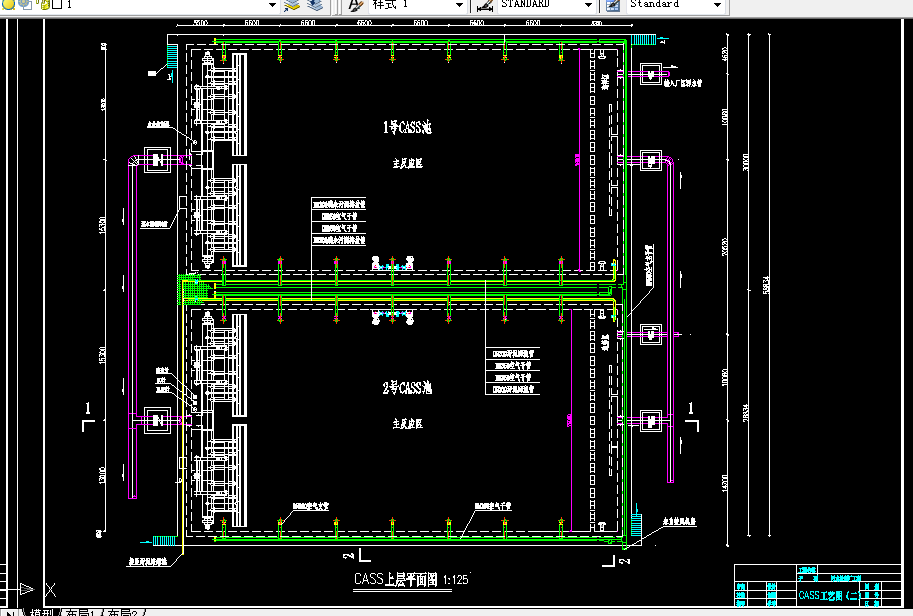
Task: Switch to the 模型 model tab
Action: coord(41,613)
